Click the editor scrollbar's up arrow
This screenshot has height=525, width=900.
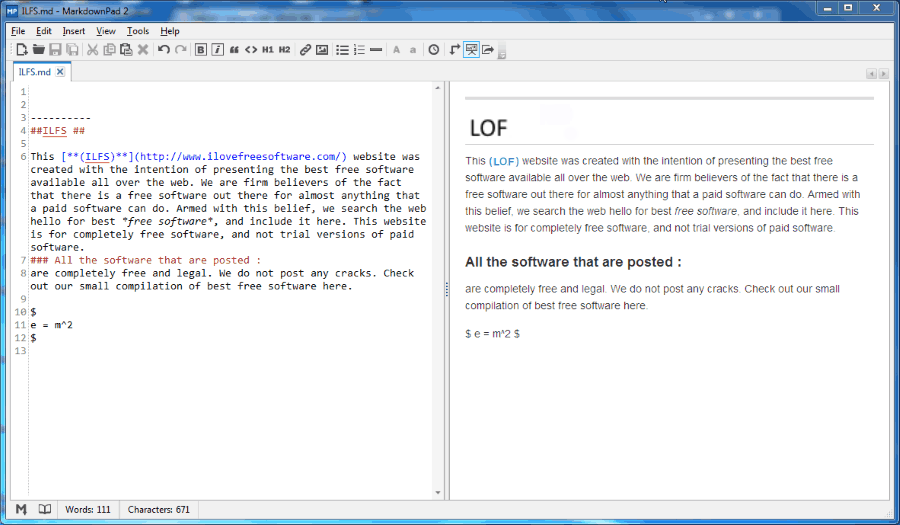438,88
